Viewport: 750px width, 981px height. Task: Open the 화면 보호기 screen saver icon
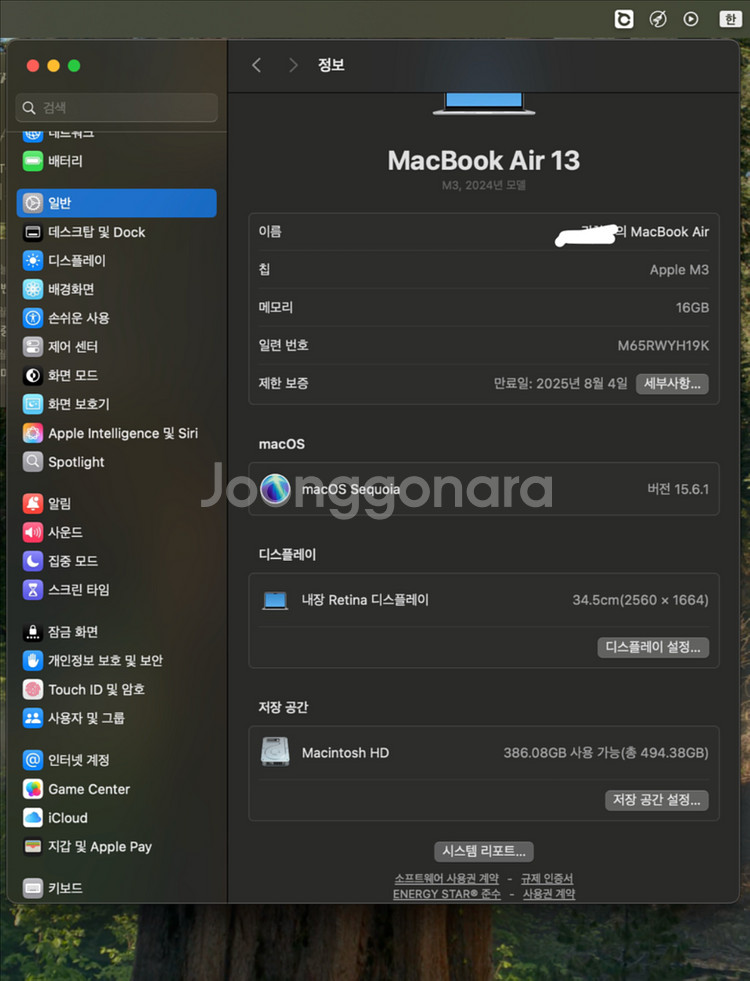point(33,404)
